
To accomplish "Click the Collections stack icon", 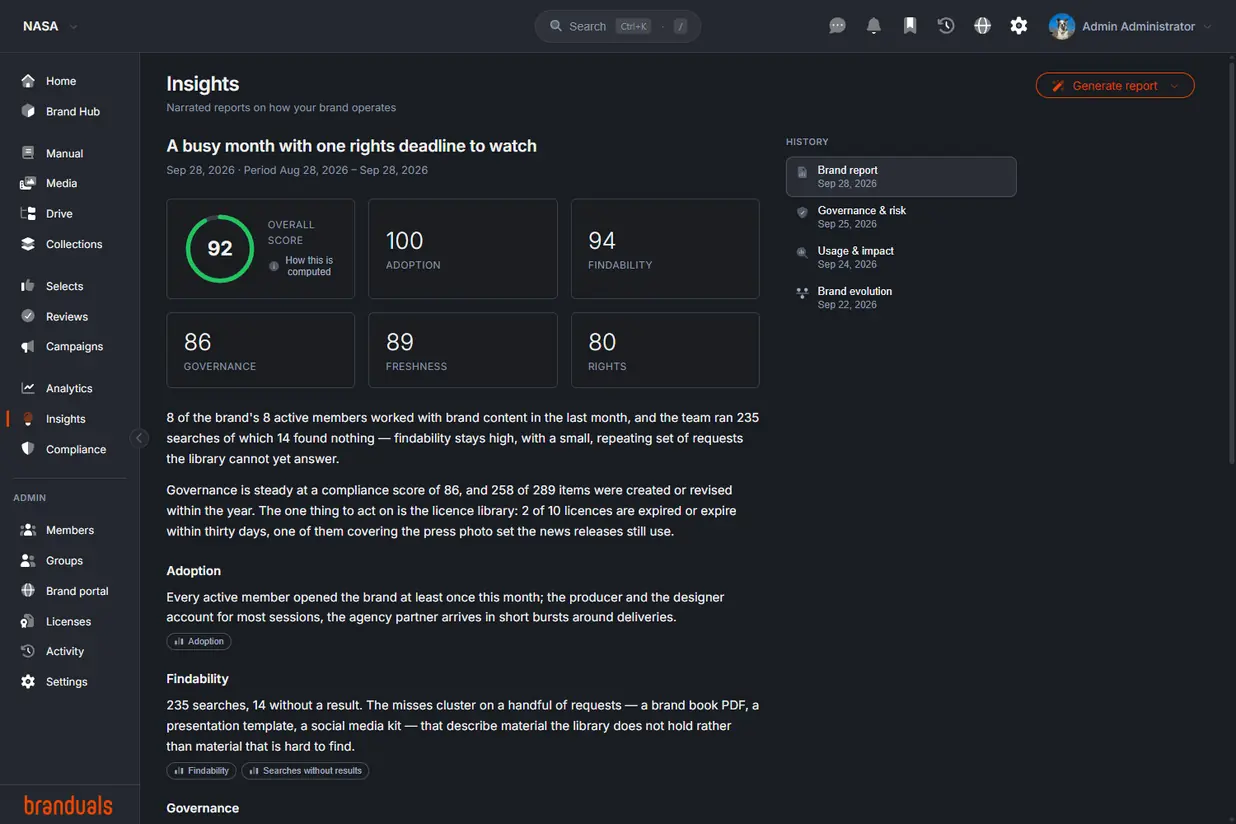I will tap(28, 244).
